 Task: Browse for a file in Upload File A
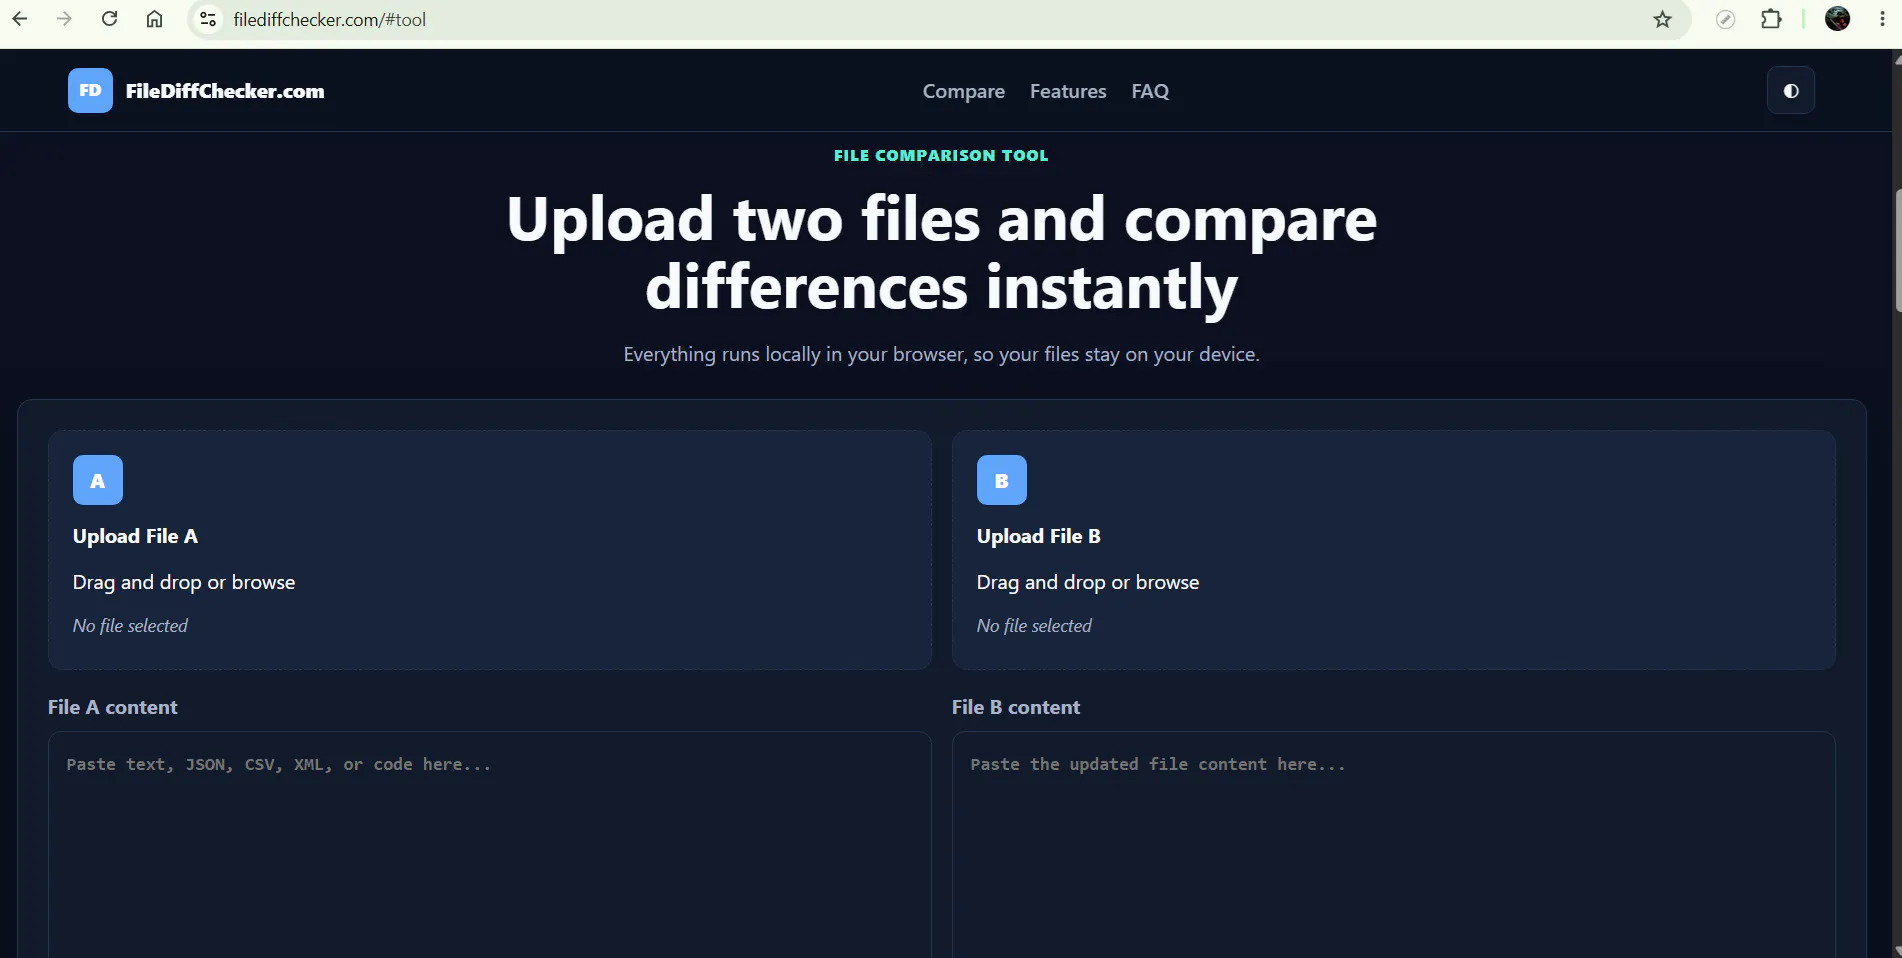(490, 550)
